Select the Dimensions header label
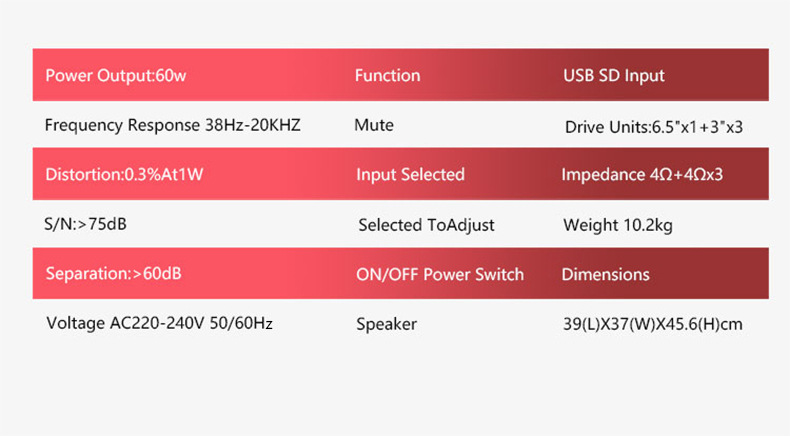Viewport: 790px width, 436px height. [605, 274]
